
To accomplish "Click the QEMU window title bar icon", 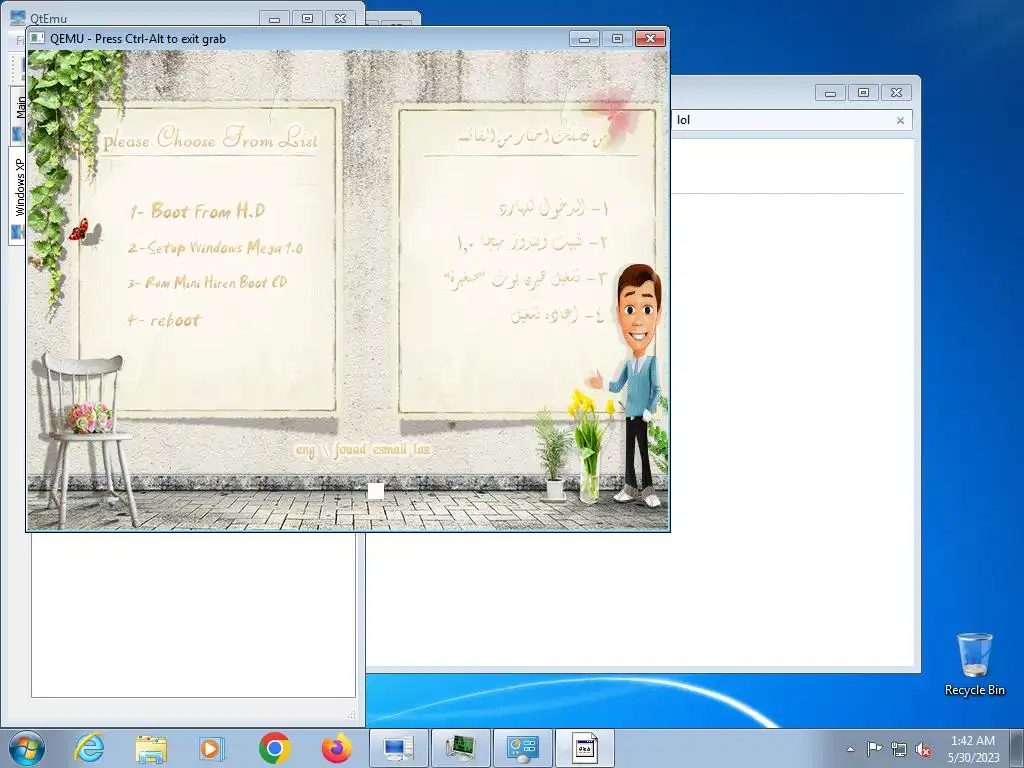I will pos(38,39).
